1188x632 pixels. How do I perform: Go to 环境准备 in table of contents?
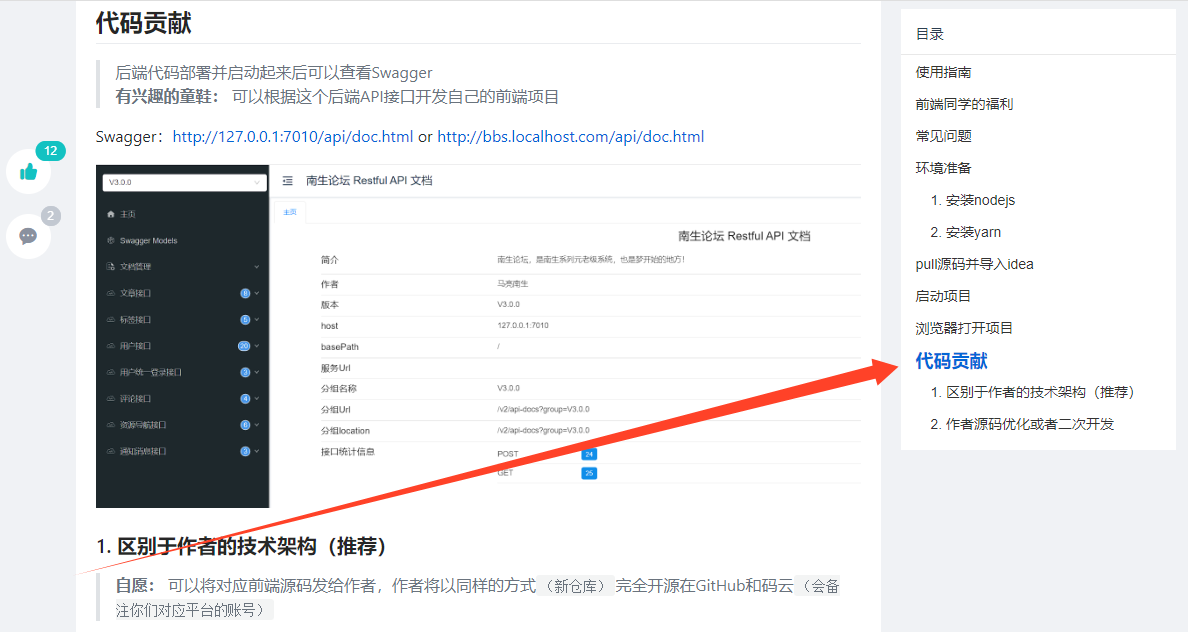click(943, 168)
